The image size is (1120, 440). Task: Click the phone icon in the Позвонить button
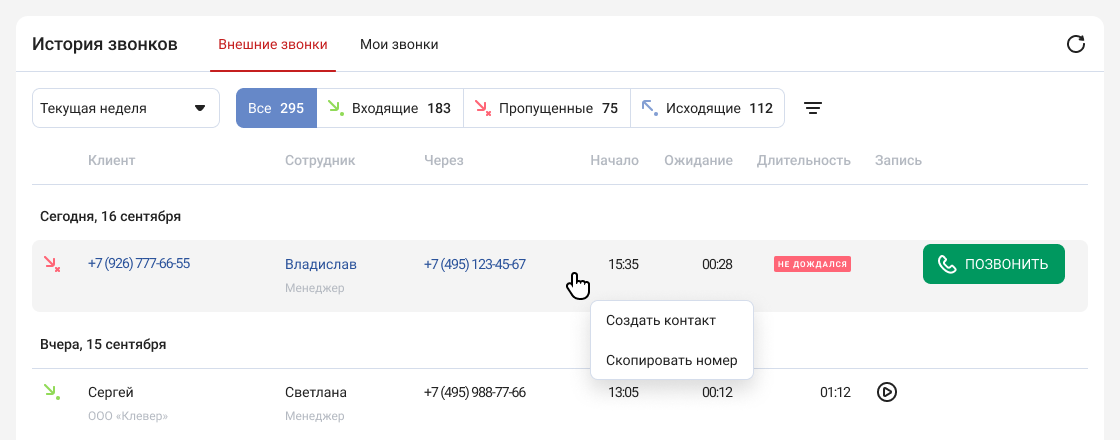[x=946, y=264]
